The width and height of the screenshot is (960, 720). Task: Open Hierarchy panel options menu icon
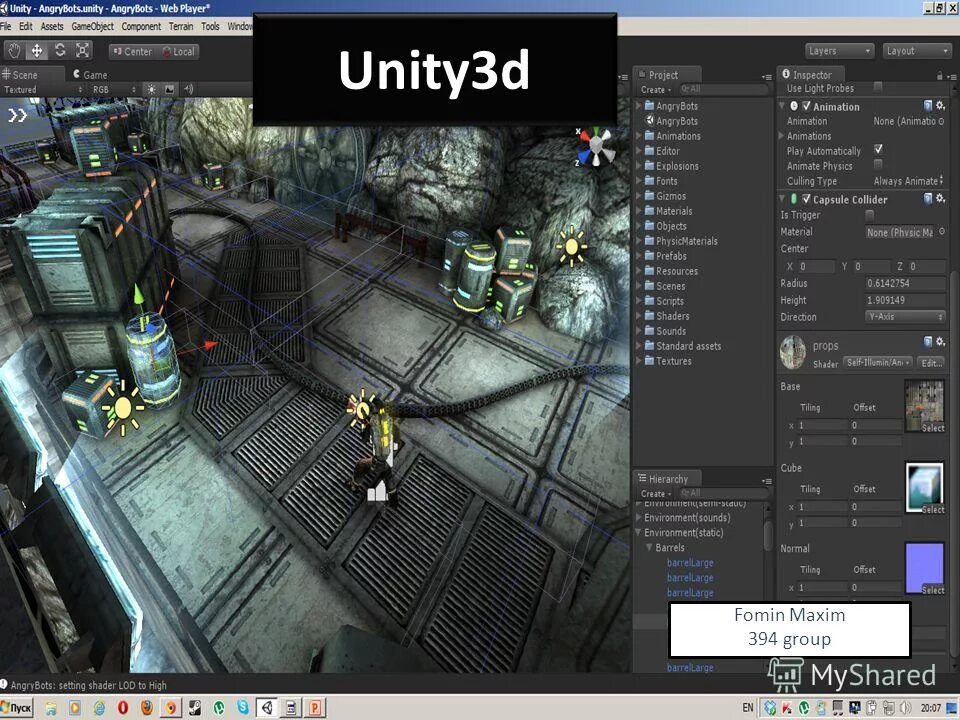click(767, 481)
